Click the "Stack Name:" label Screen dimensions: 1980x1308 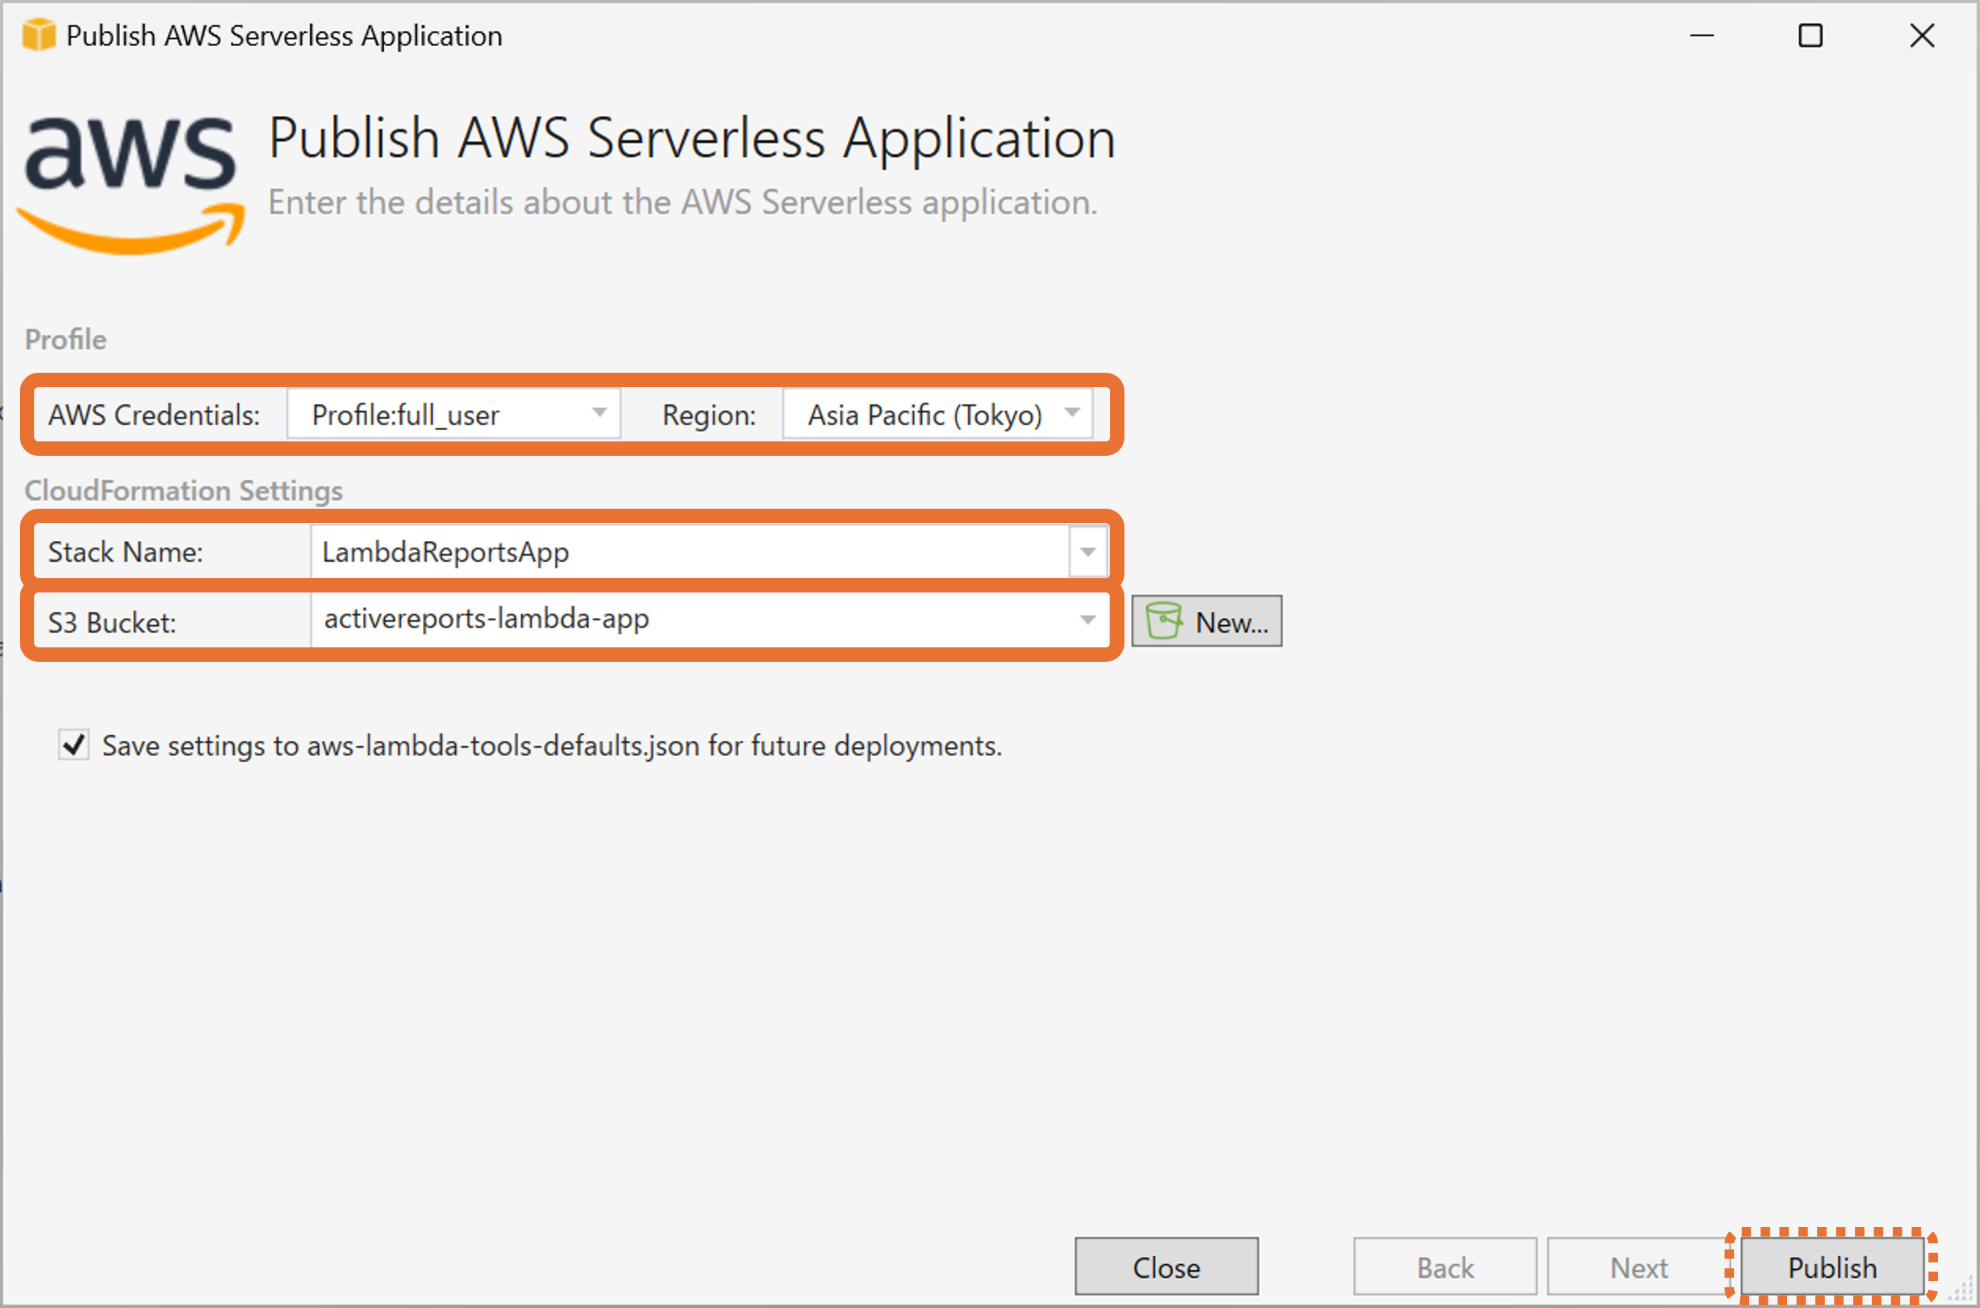pyautogui.click(x=125, y=552)
